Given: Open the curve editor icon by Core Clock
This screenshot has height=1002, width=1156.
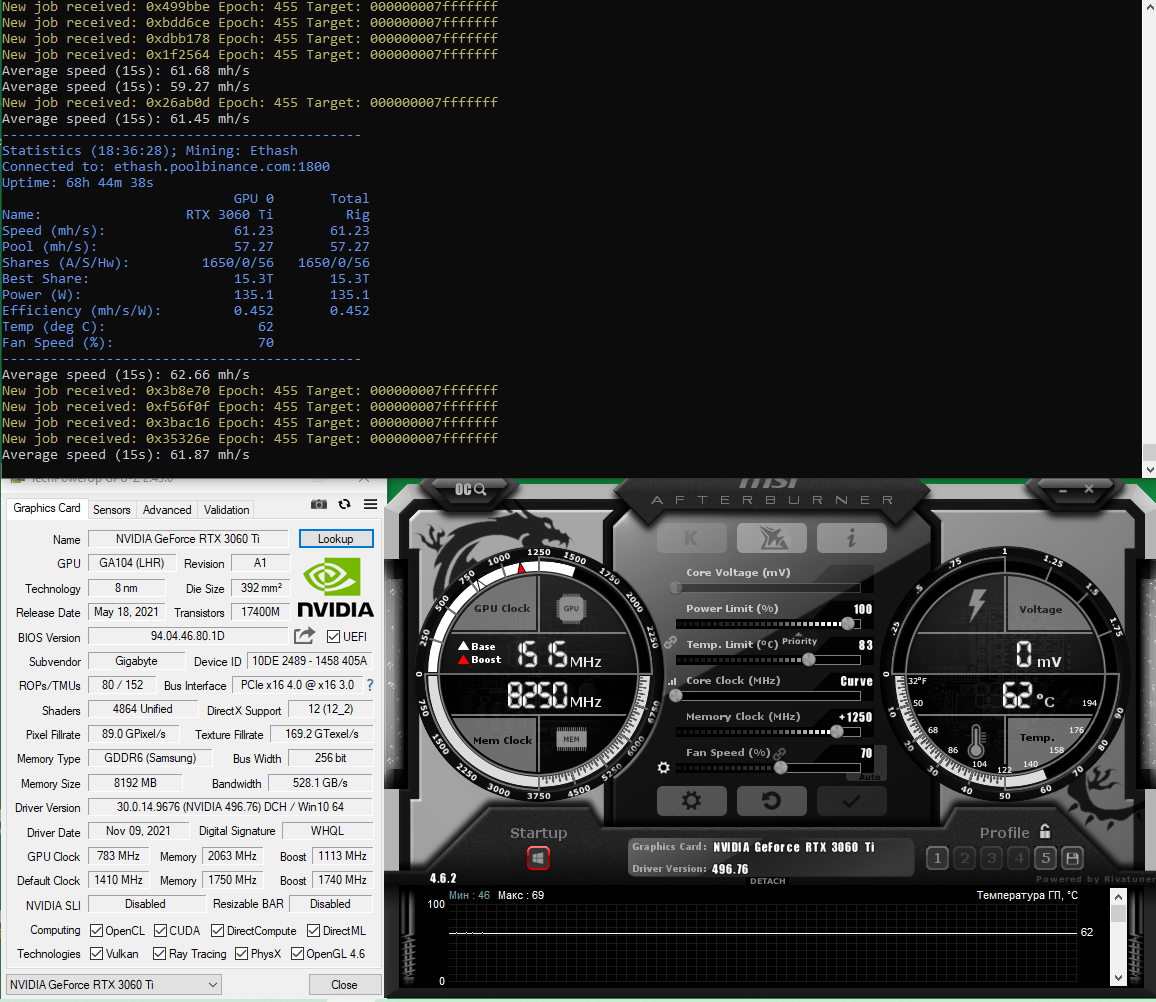Looking at the screenshot, I should click(672, 681).
